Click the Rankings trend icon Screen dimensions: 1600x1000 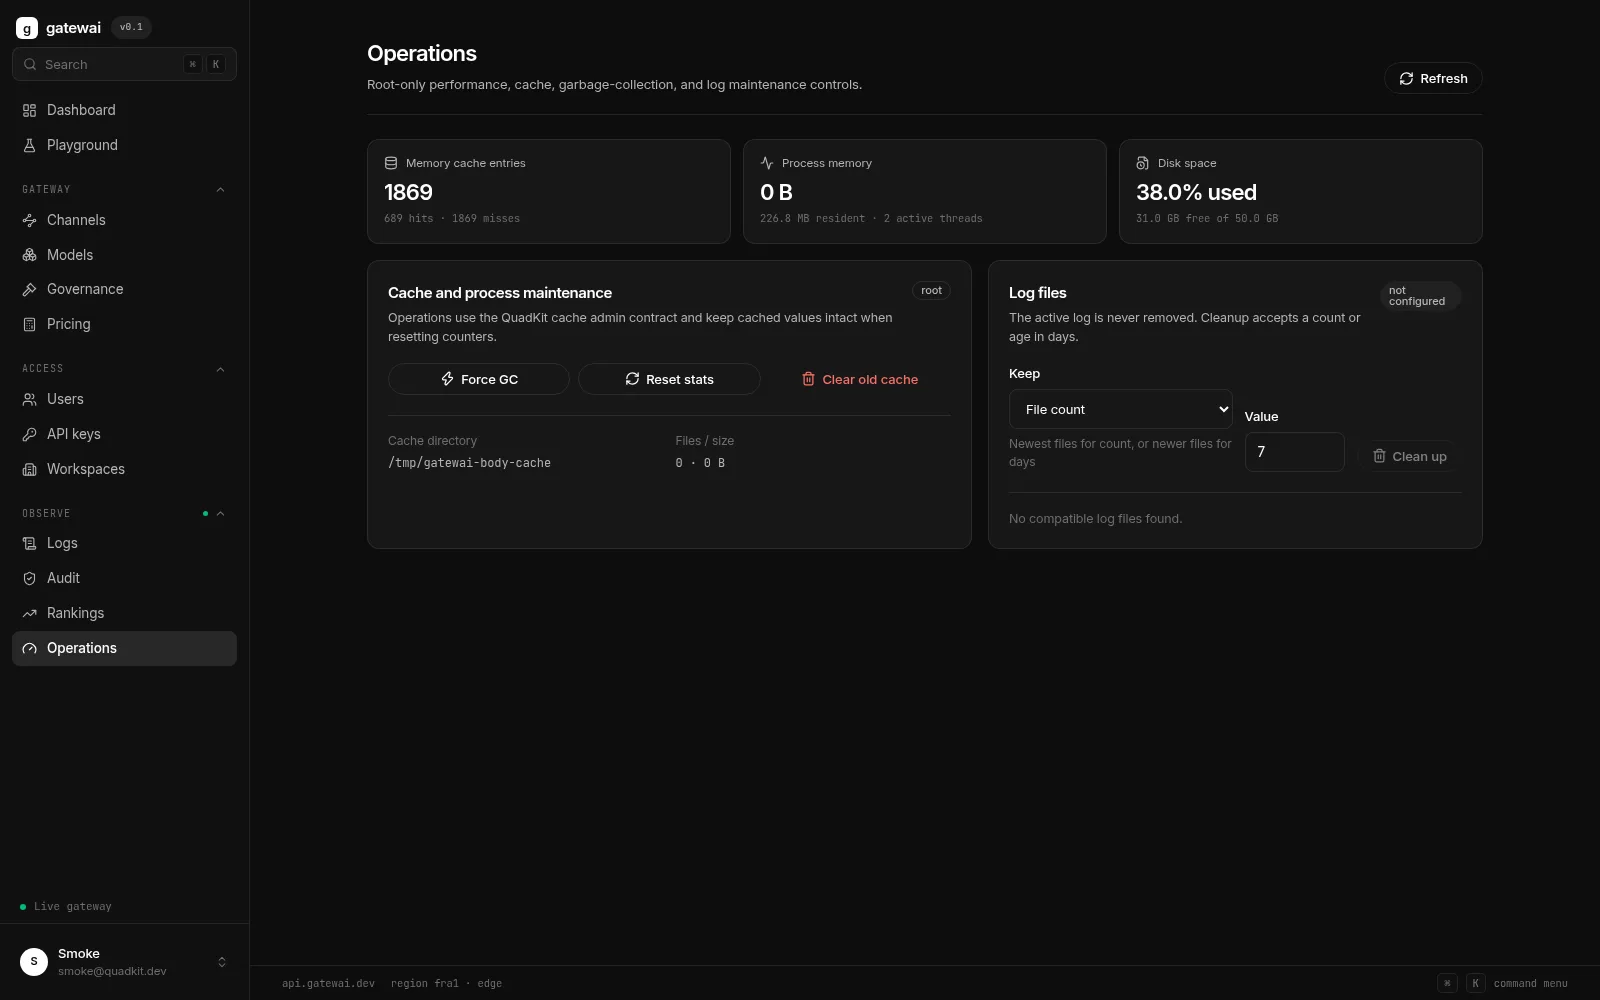pos(29,613)
